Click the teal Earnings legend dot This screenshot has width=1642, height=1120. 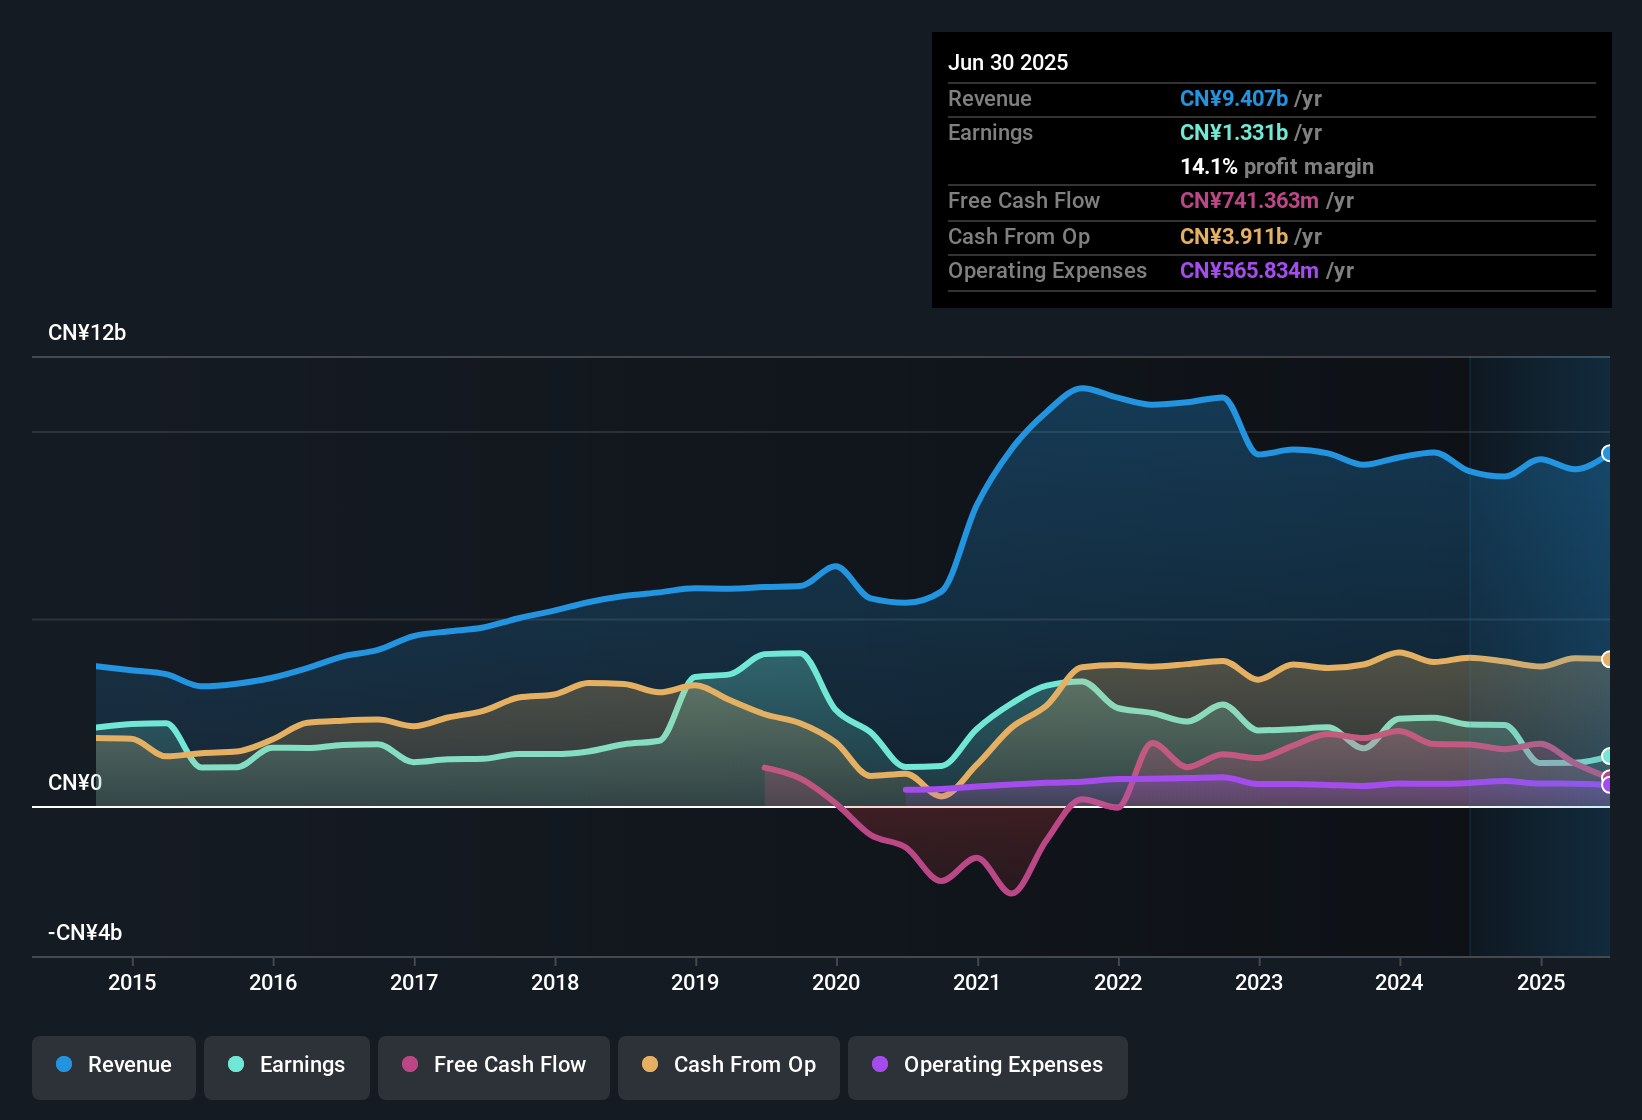tap(236, 1065)
